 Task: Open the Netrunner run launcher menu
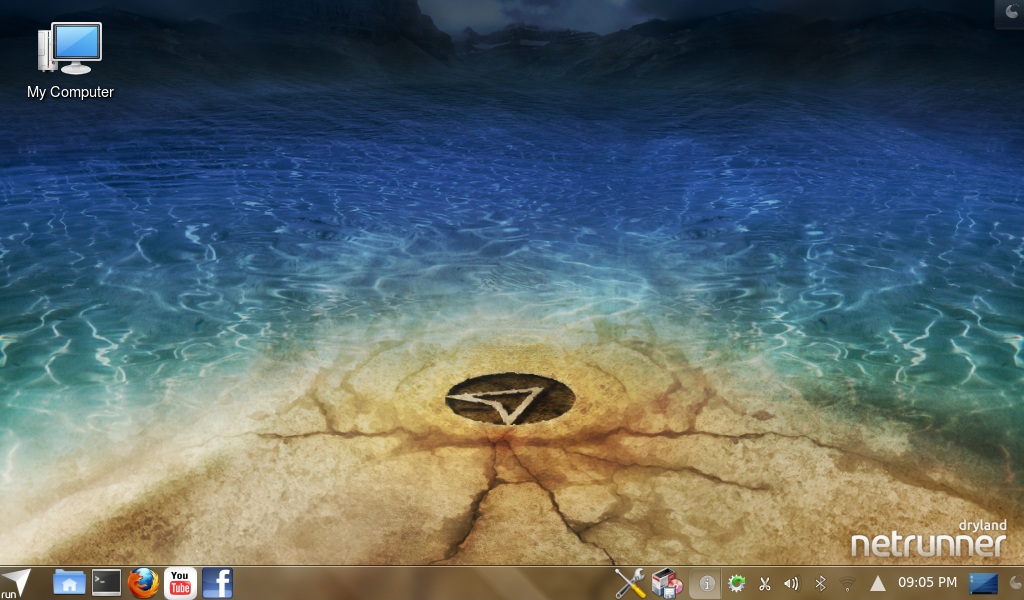pyautogui.click(x=15, y=583)
